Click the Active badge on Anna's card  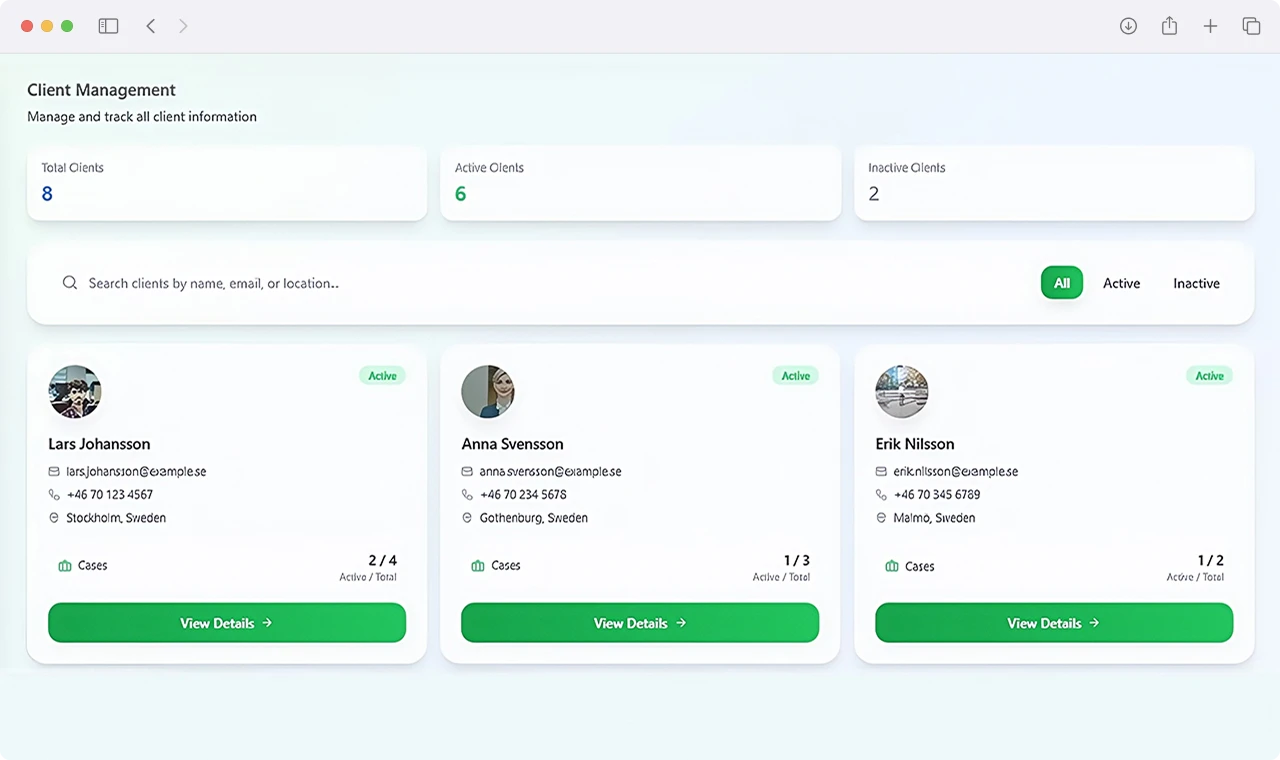click(x=795, y=376)
